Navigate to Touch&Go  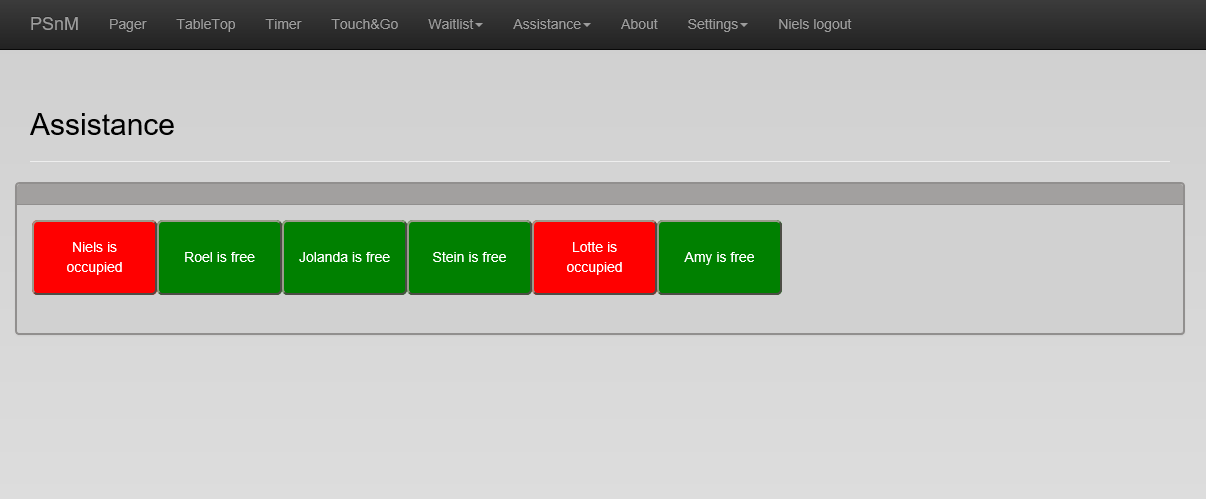tap(365, 24)
